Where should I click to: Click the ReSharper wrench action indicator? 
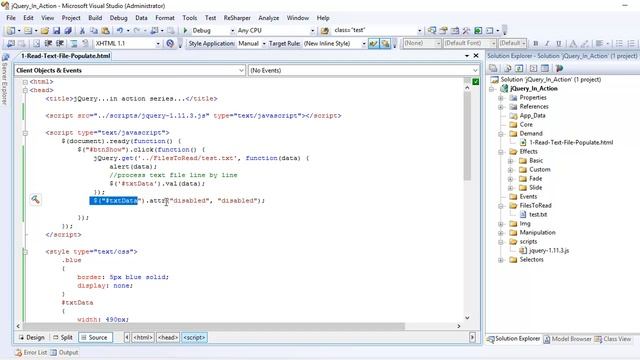click(36, 200)
